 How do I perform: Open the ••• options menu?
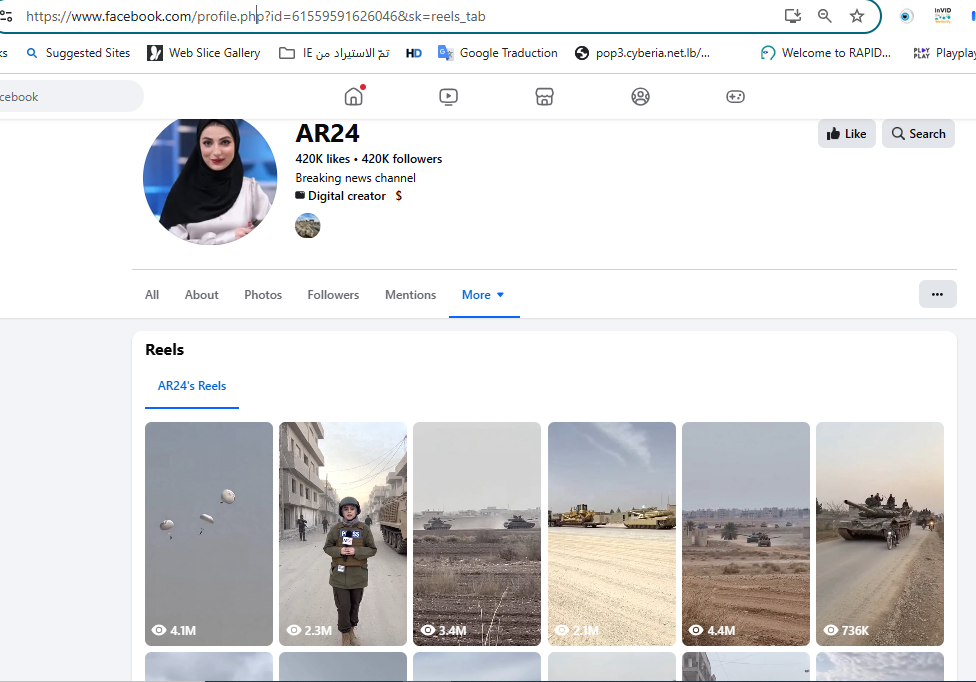click(937, 294)
